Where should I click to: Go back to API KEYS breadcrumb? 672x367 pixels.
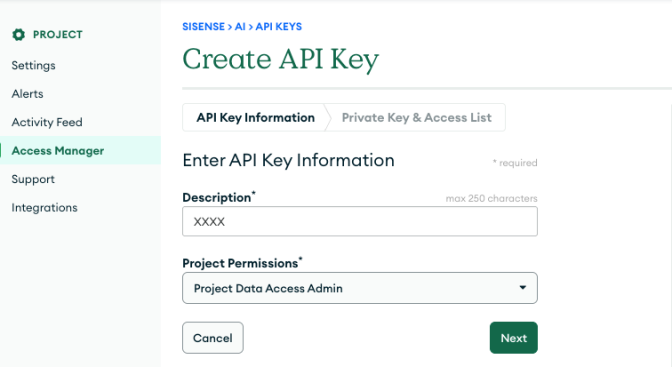(x=279, y=27)
